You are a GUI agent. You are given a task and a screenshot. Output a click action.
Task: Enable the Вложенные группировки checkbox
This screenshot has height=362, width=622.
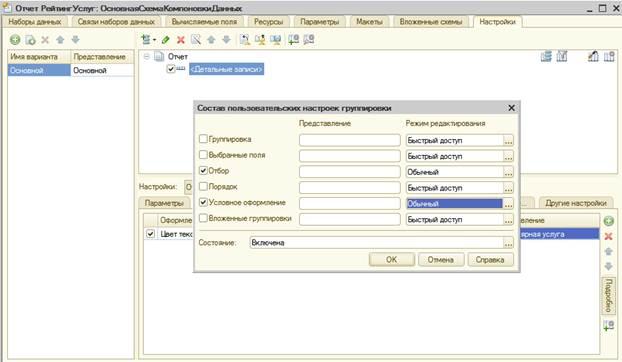203,218
